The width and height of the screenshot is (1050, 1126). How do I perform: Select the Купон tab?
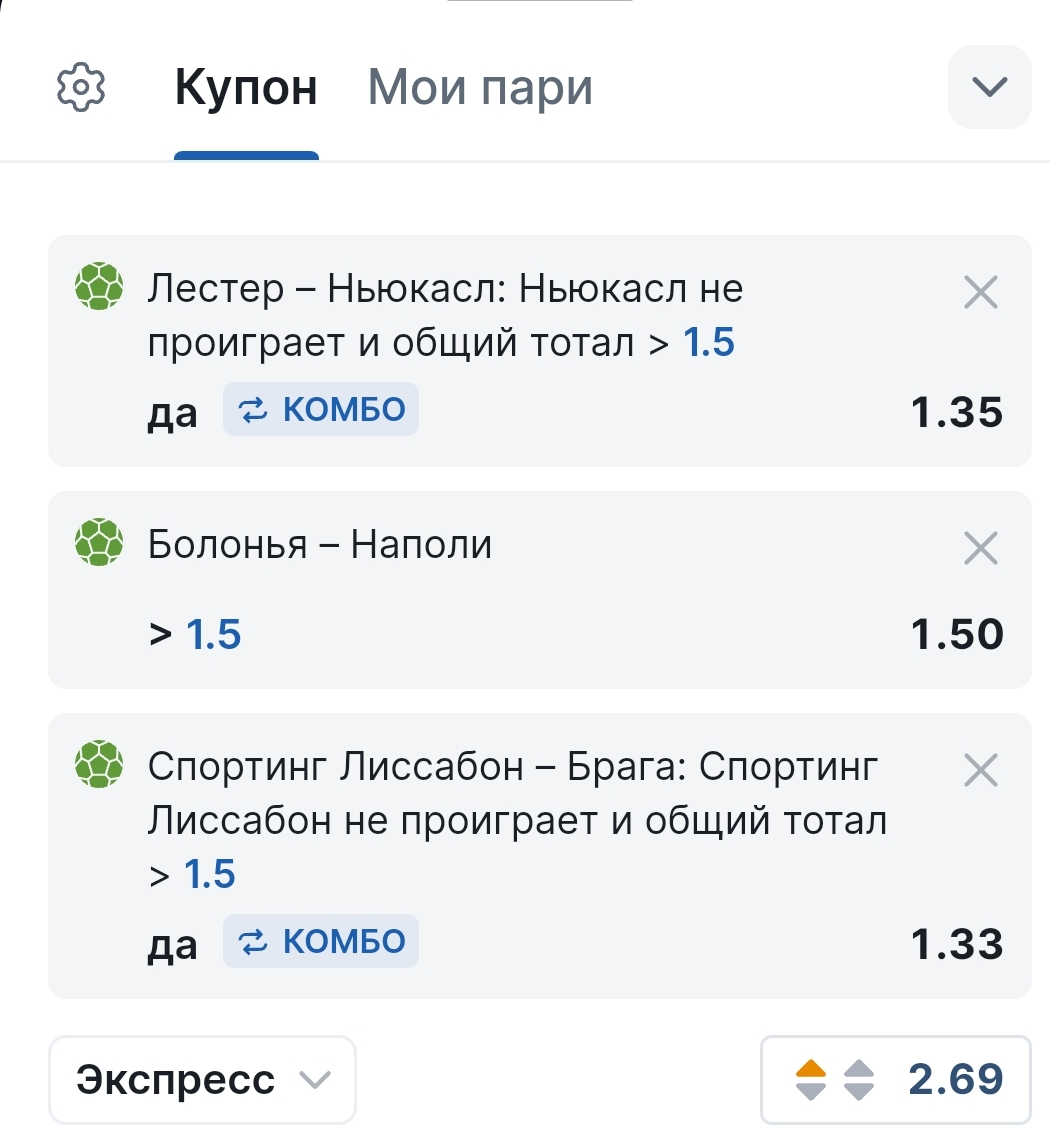pos(246,88)
